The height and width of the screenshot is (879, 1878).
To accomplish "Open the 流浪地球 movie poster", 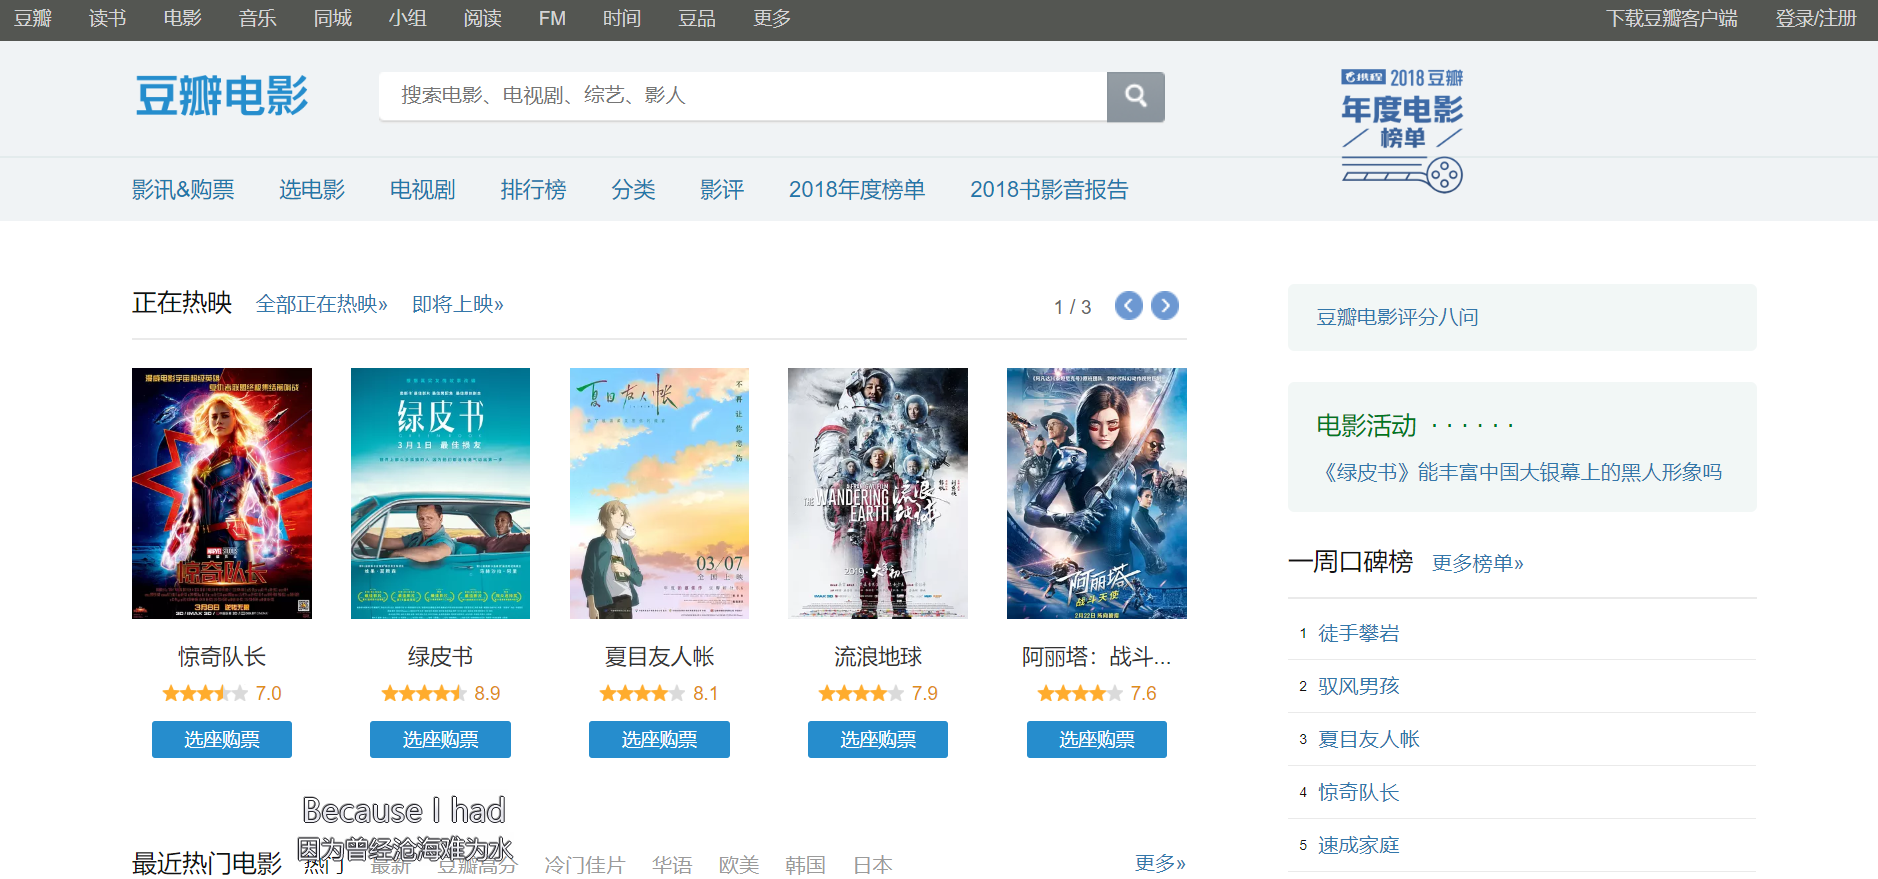I will 878,493.
